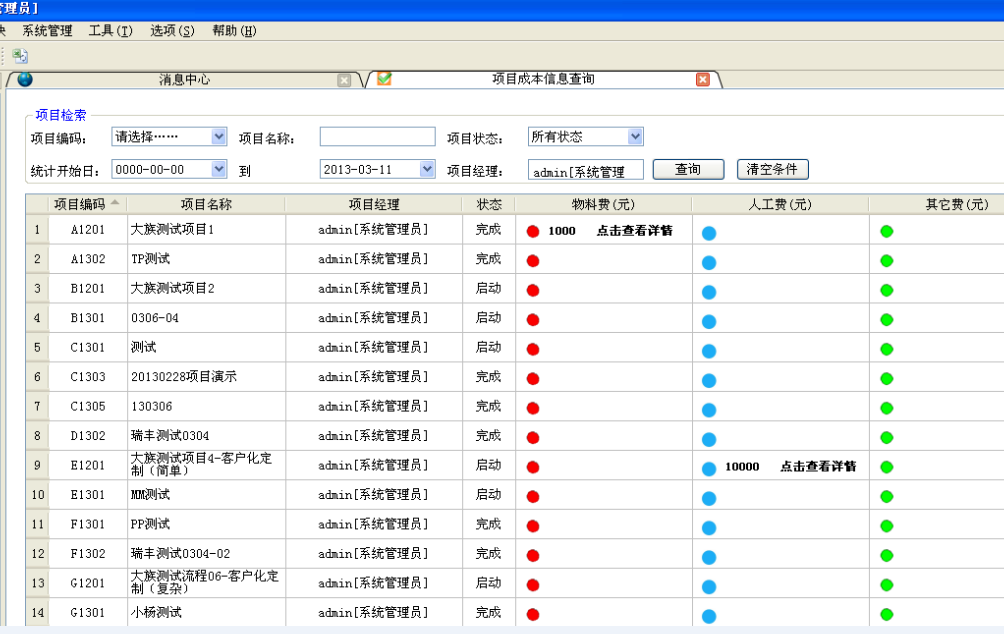
Task: Open the 项目编码 dropdown
Action: pos(219,137)
